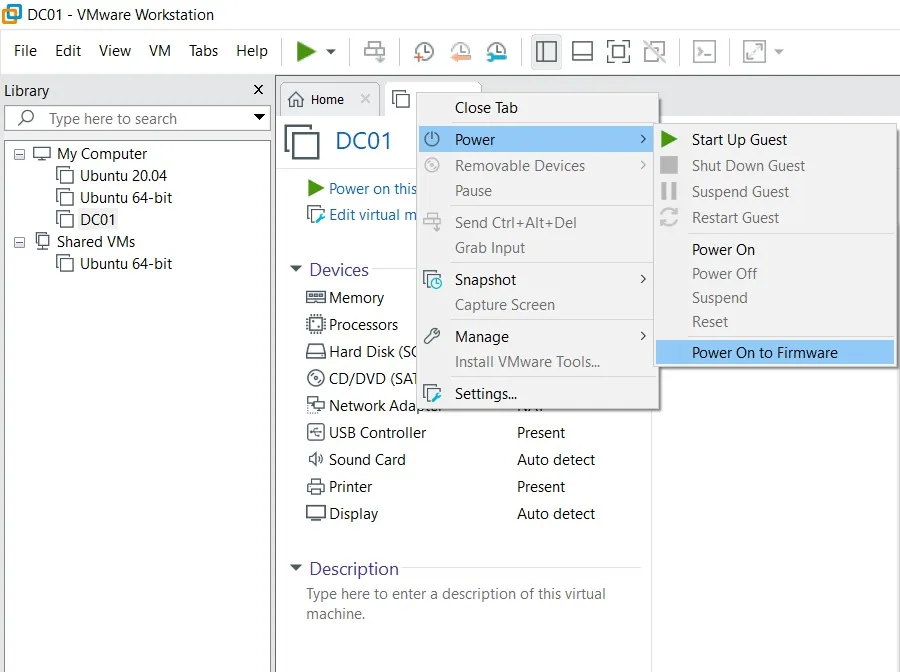Image resolution: width=900 pixels, height=672 pixels.
Task: Select Power On to Firmware
Action: pyautogui.click(x=775, y=352)
